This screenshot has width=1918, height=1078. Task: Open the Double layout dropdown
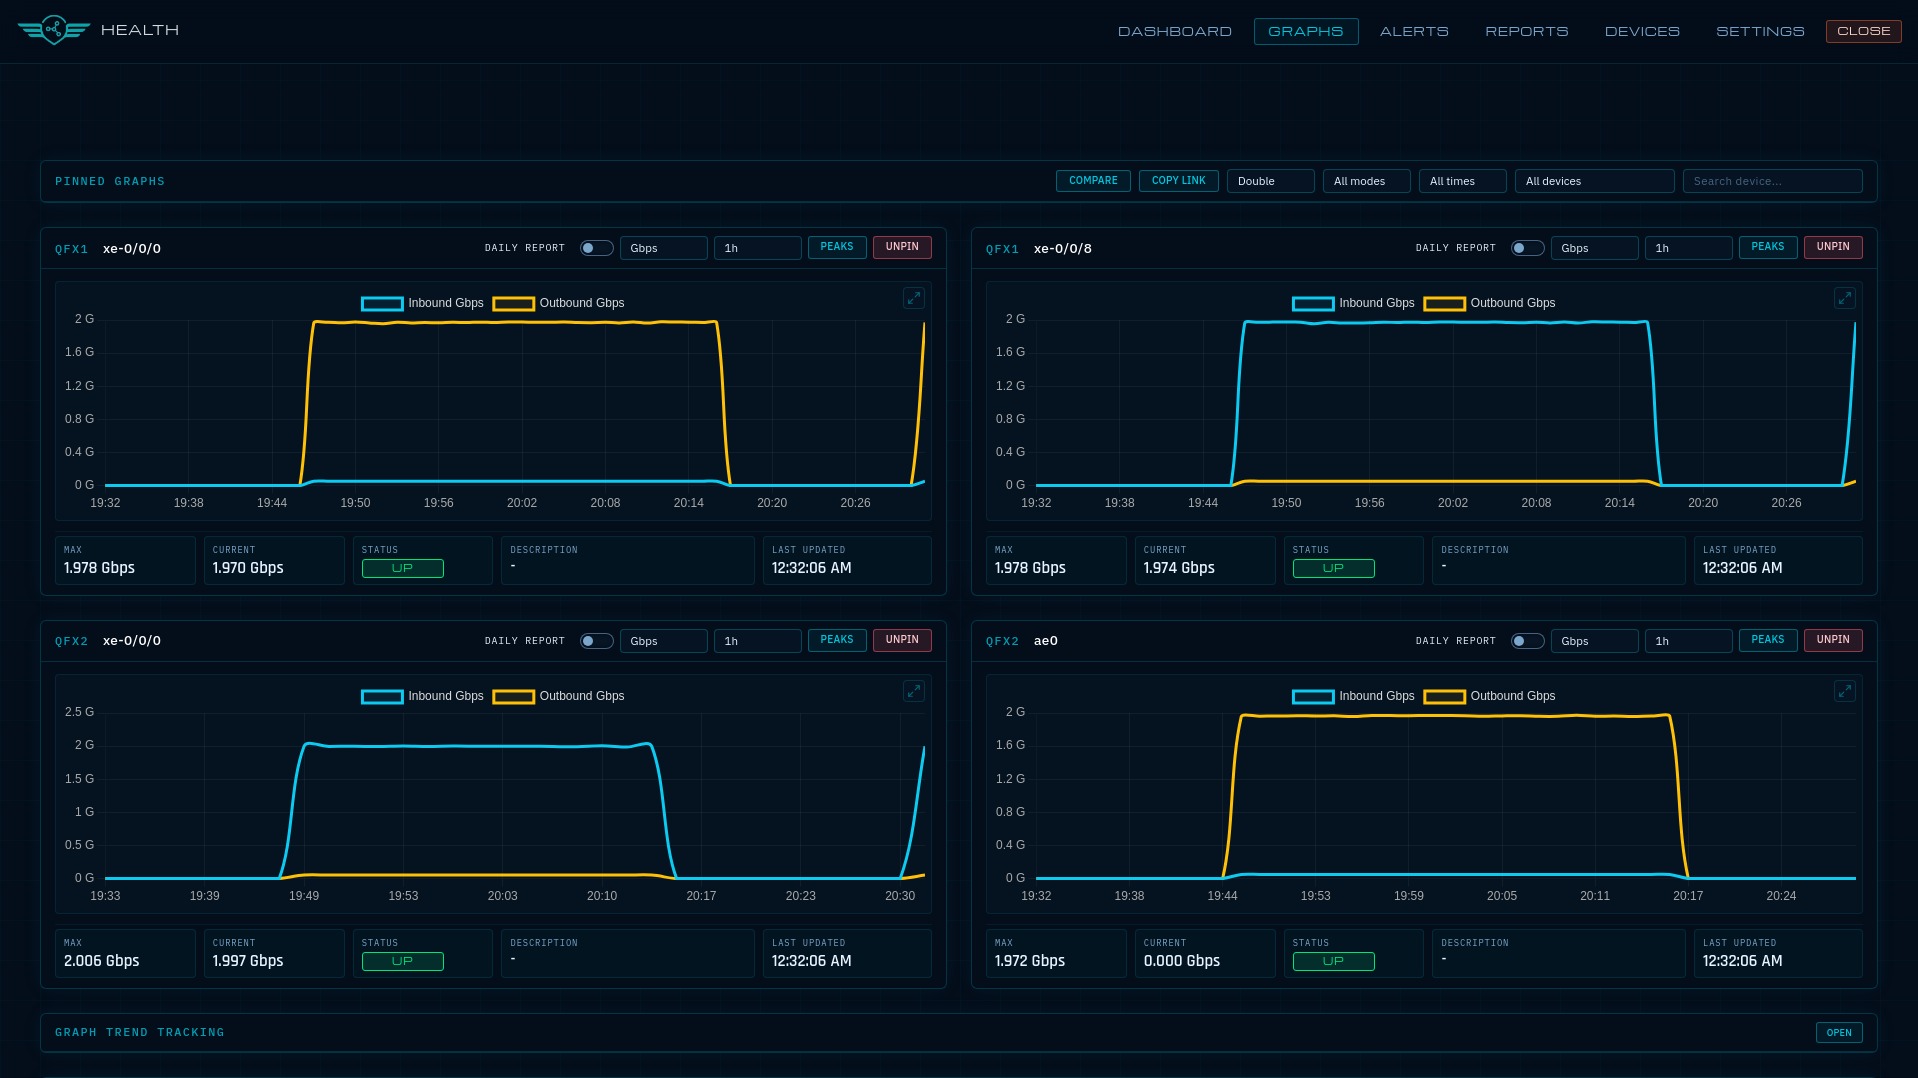tap(1270, 181)
